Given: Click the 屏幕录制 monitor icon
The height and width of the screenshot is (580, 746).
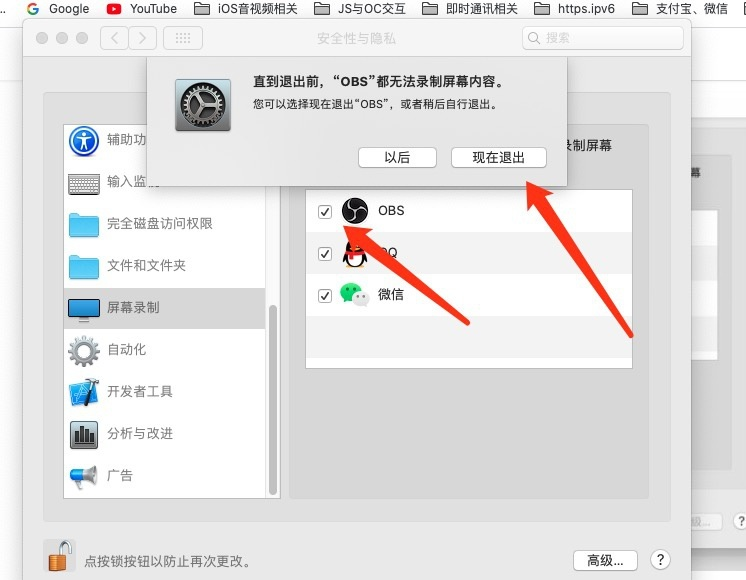Looking at the screenshot, I should 84,310.
